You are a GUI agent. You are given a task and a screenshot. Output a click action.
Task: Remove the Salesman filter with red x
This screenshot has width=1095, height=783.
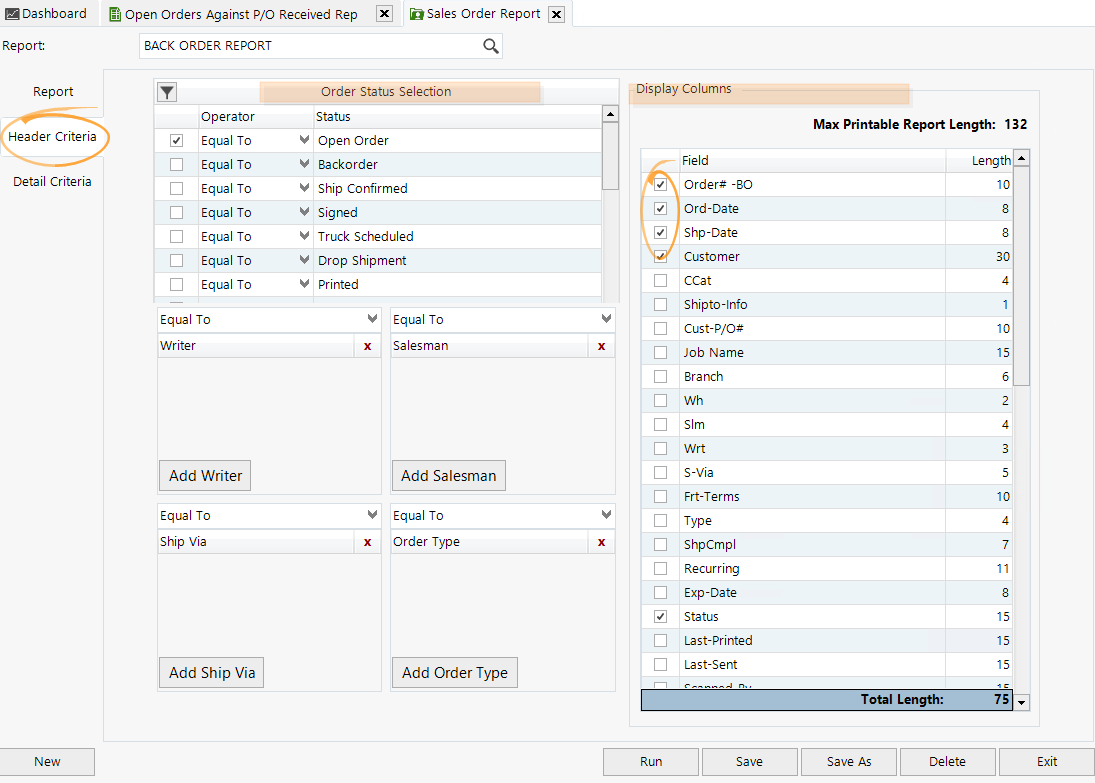(x=601, y=346)
